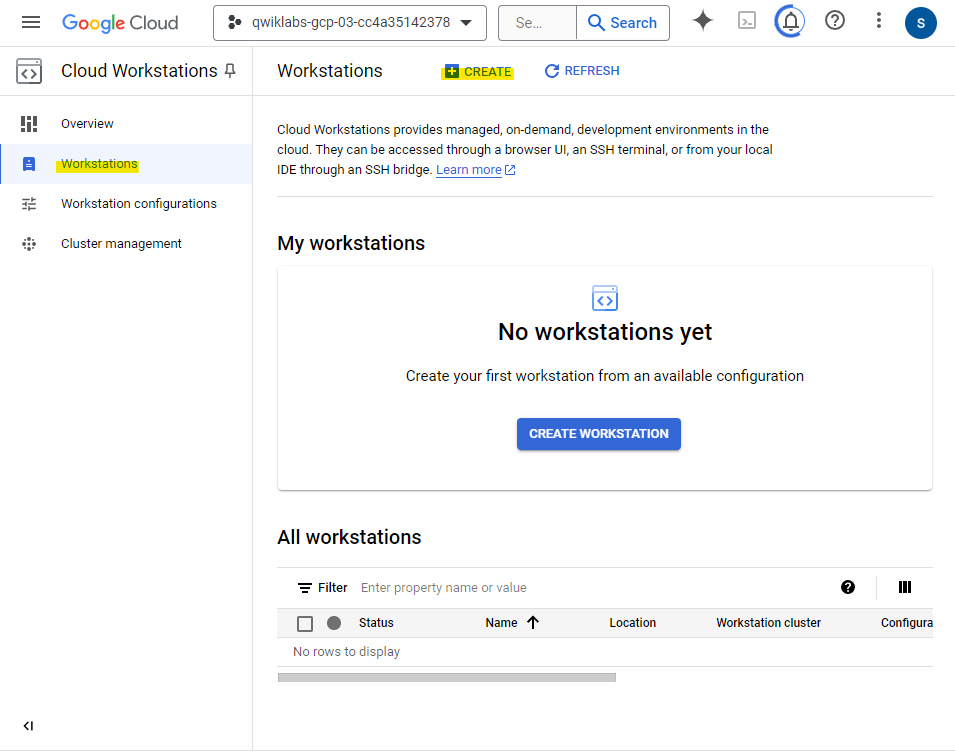The image size is (955, 752).
Task: Open the hamburger navigation menu
Action: click(x=30, y=23)
